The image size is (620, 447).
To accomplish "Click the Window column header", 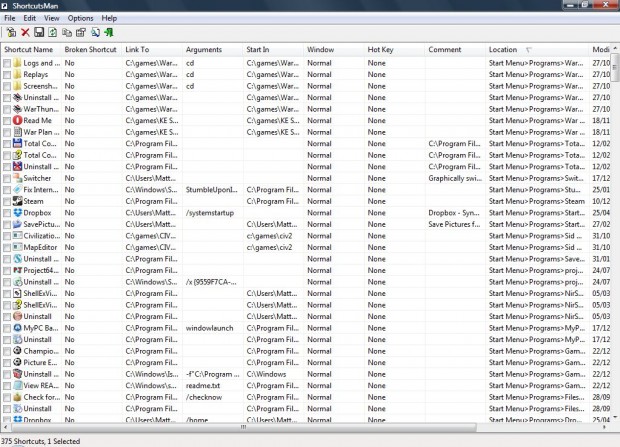I will (x=334, y=49).
